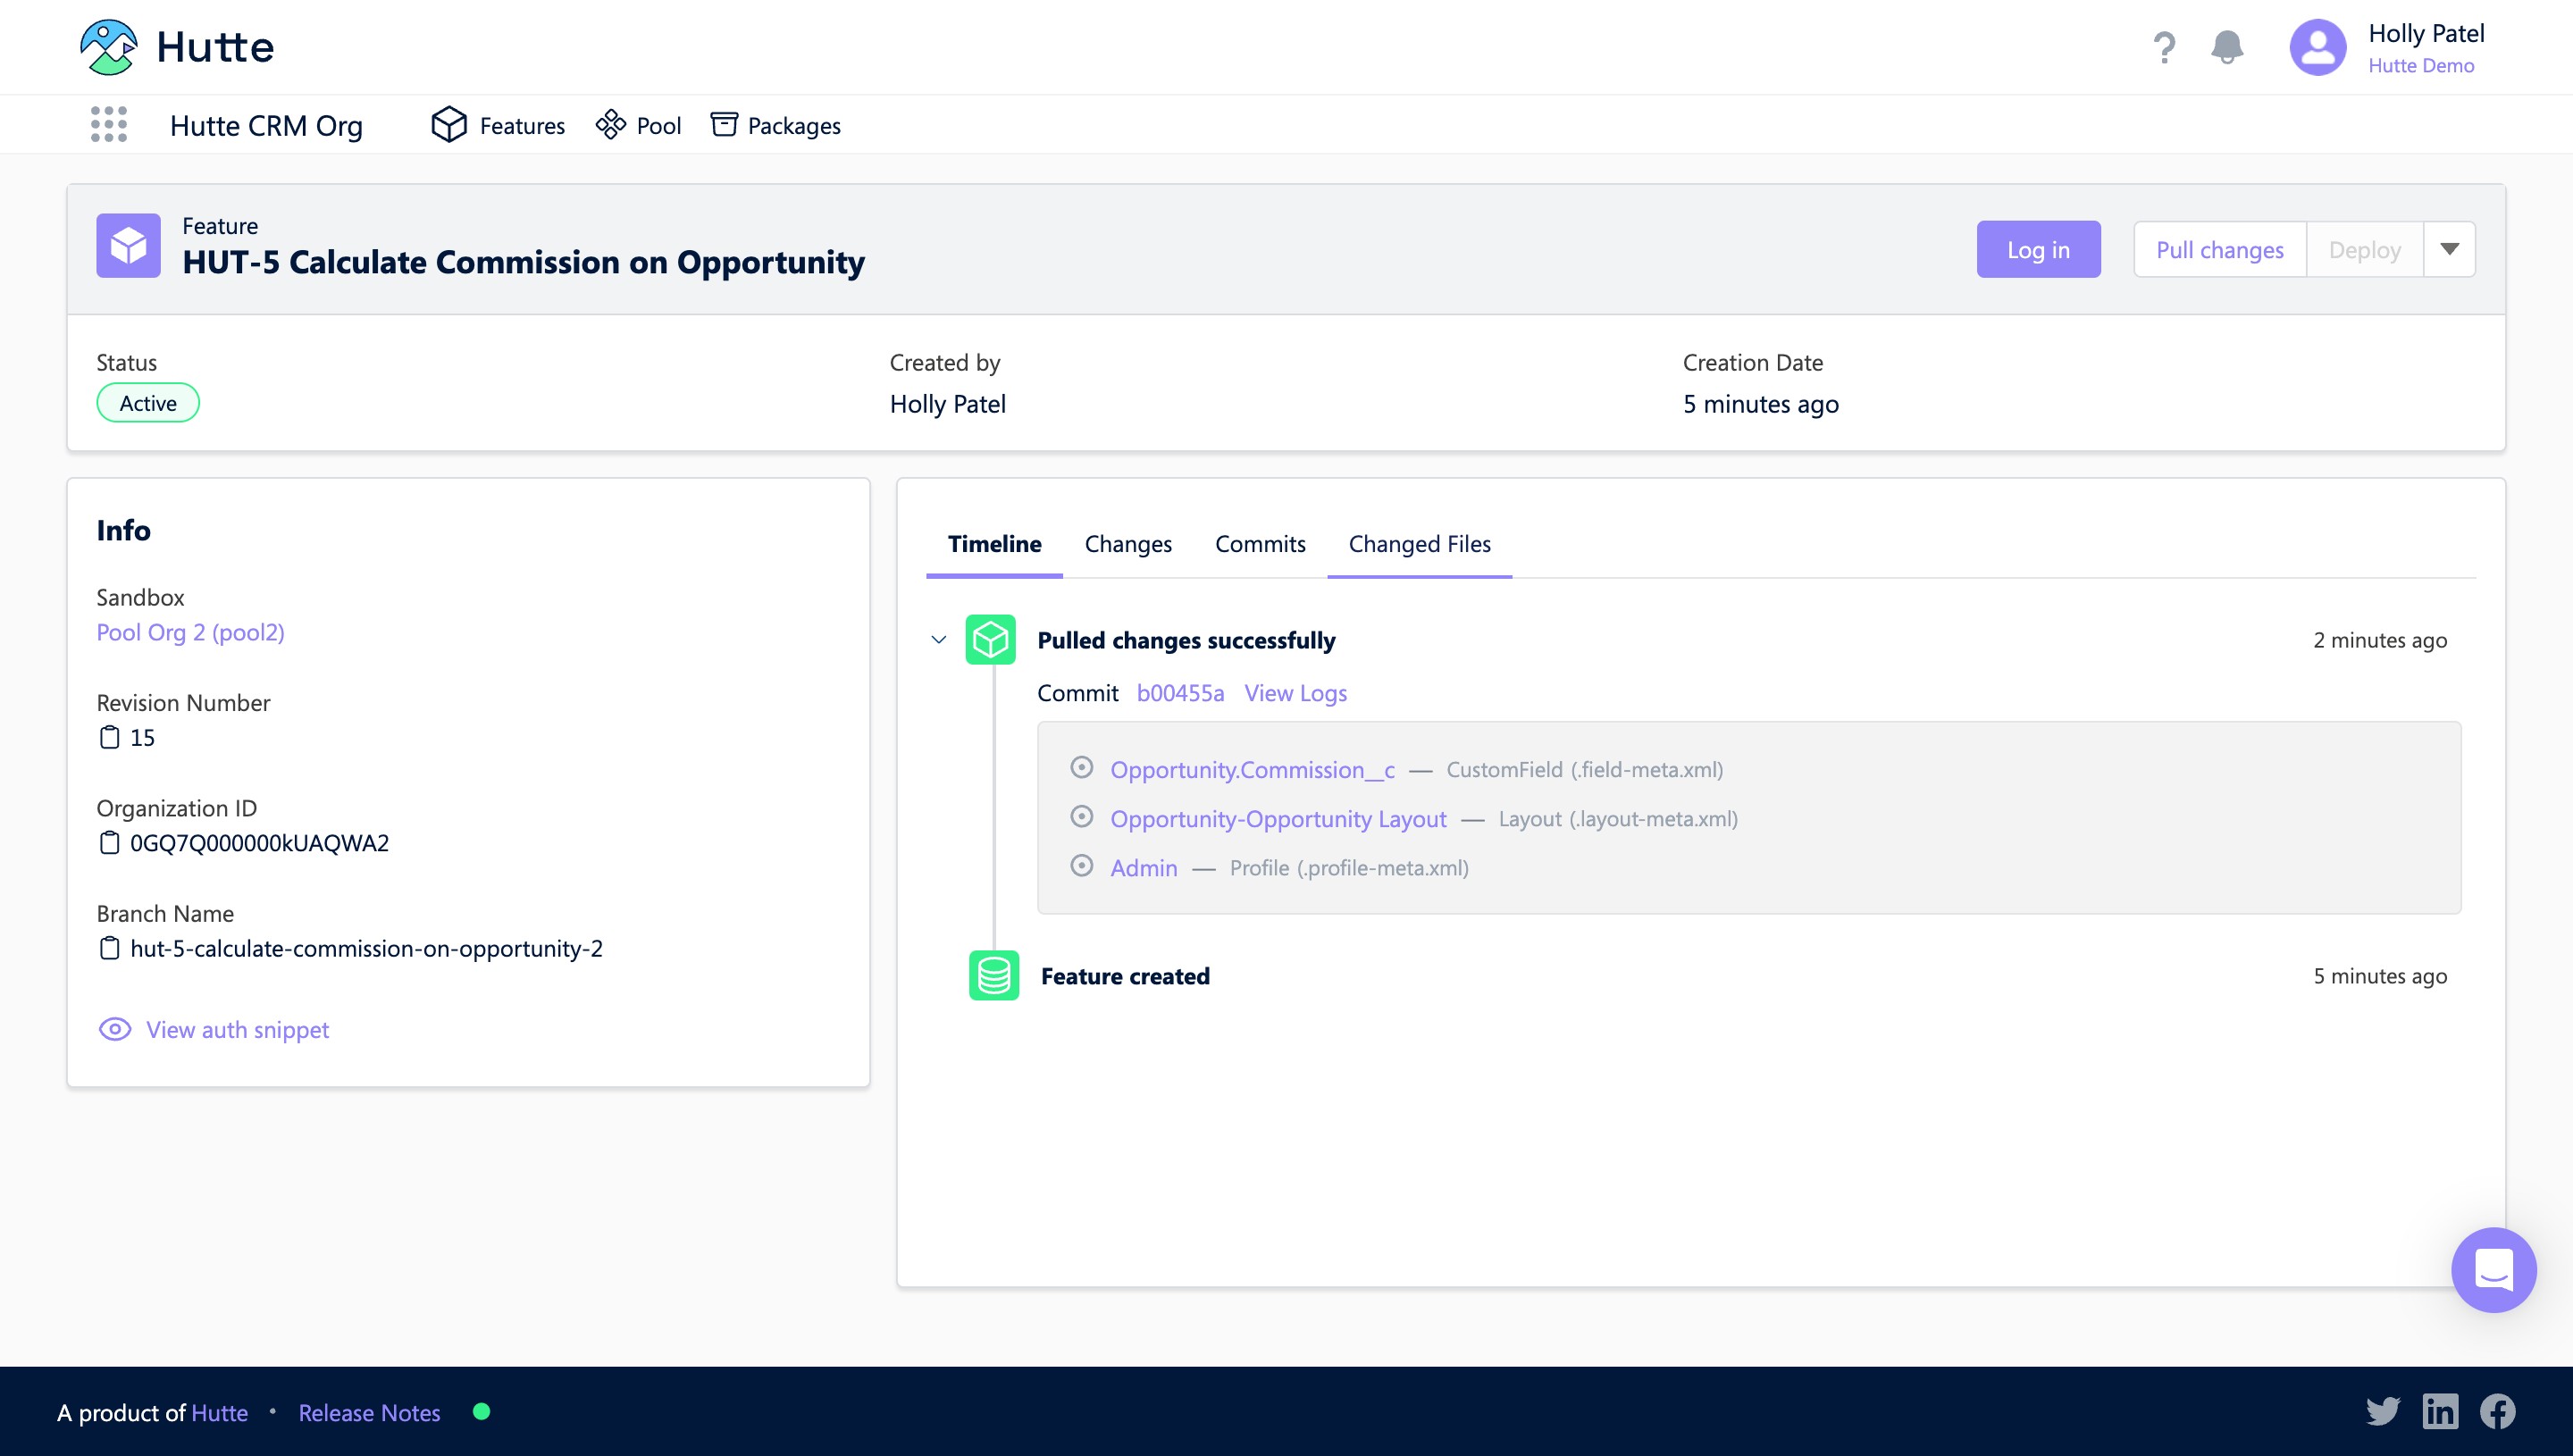Copy the Organization ID to clipboard
The width and height of the screenshot is (2573, 1456).
click(x=110, y=843)
